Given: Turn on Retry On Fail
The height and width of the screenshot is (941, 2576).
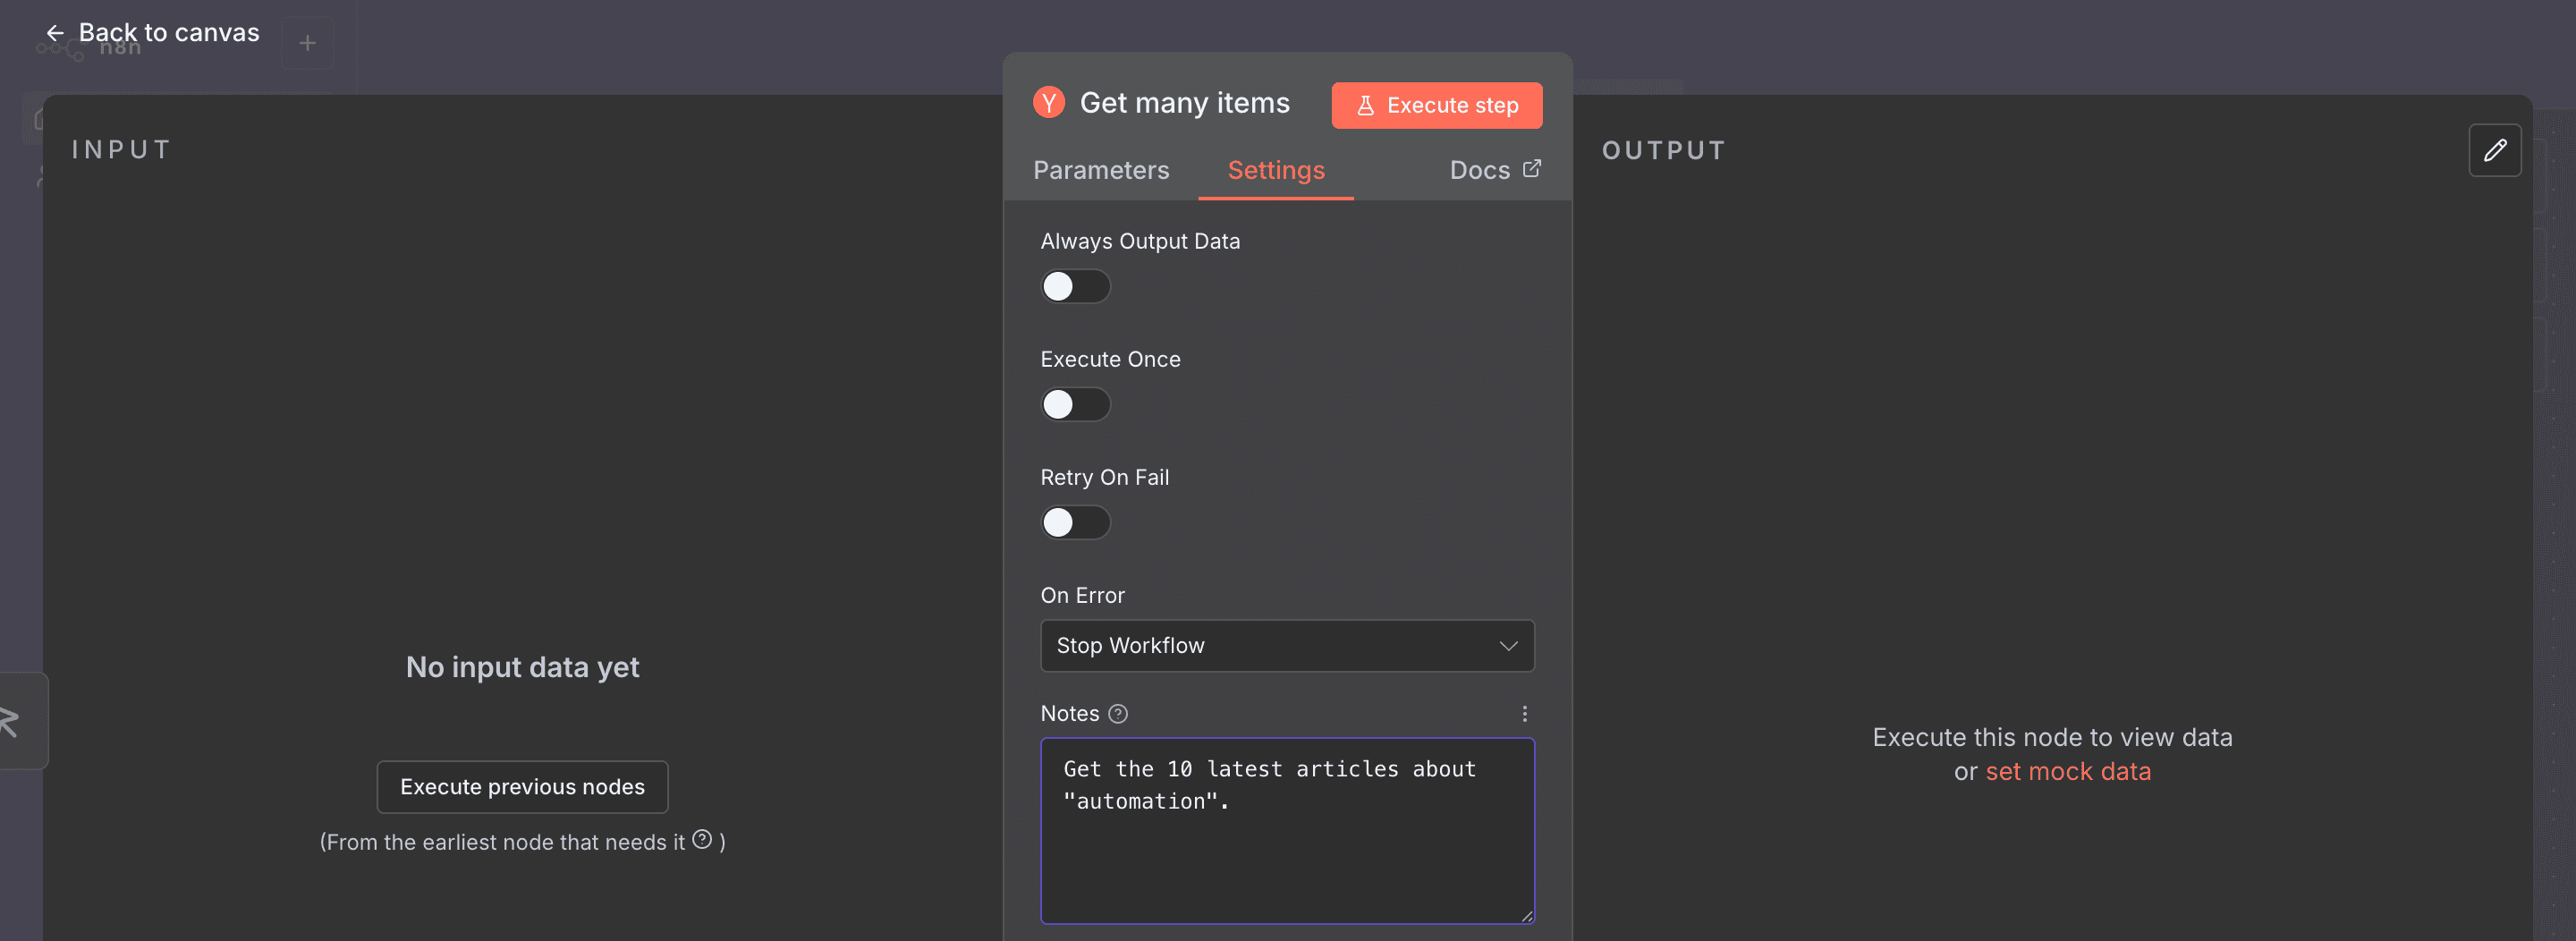Looking at the screenshot, I should [x=1075, y=522].
